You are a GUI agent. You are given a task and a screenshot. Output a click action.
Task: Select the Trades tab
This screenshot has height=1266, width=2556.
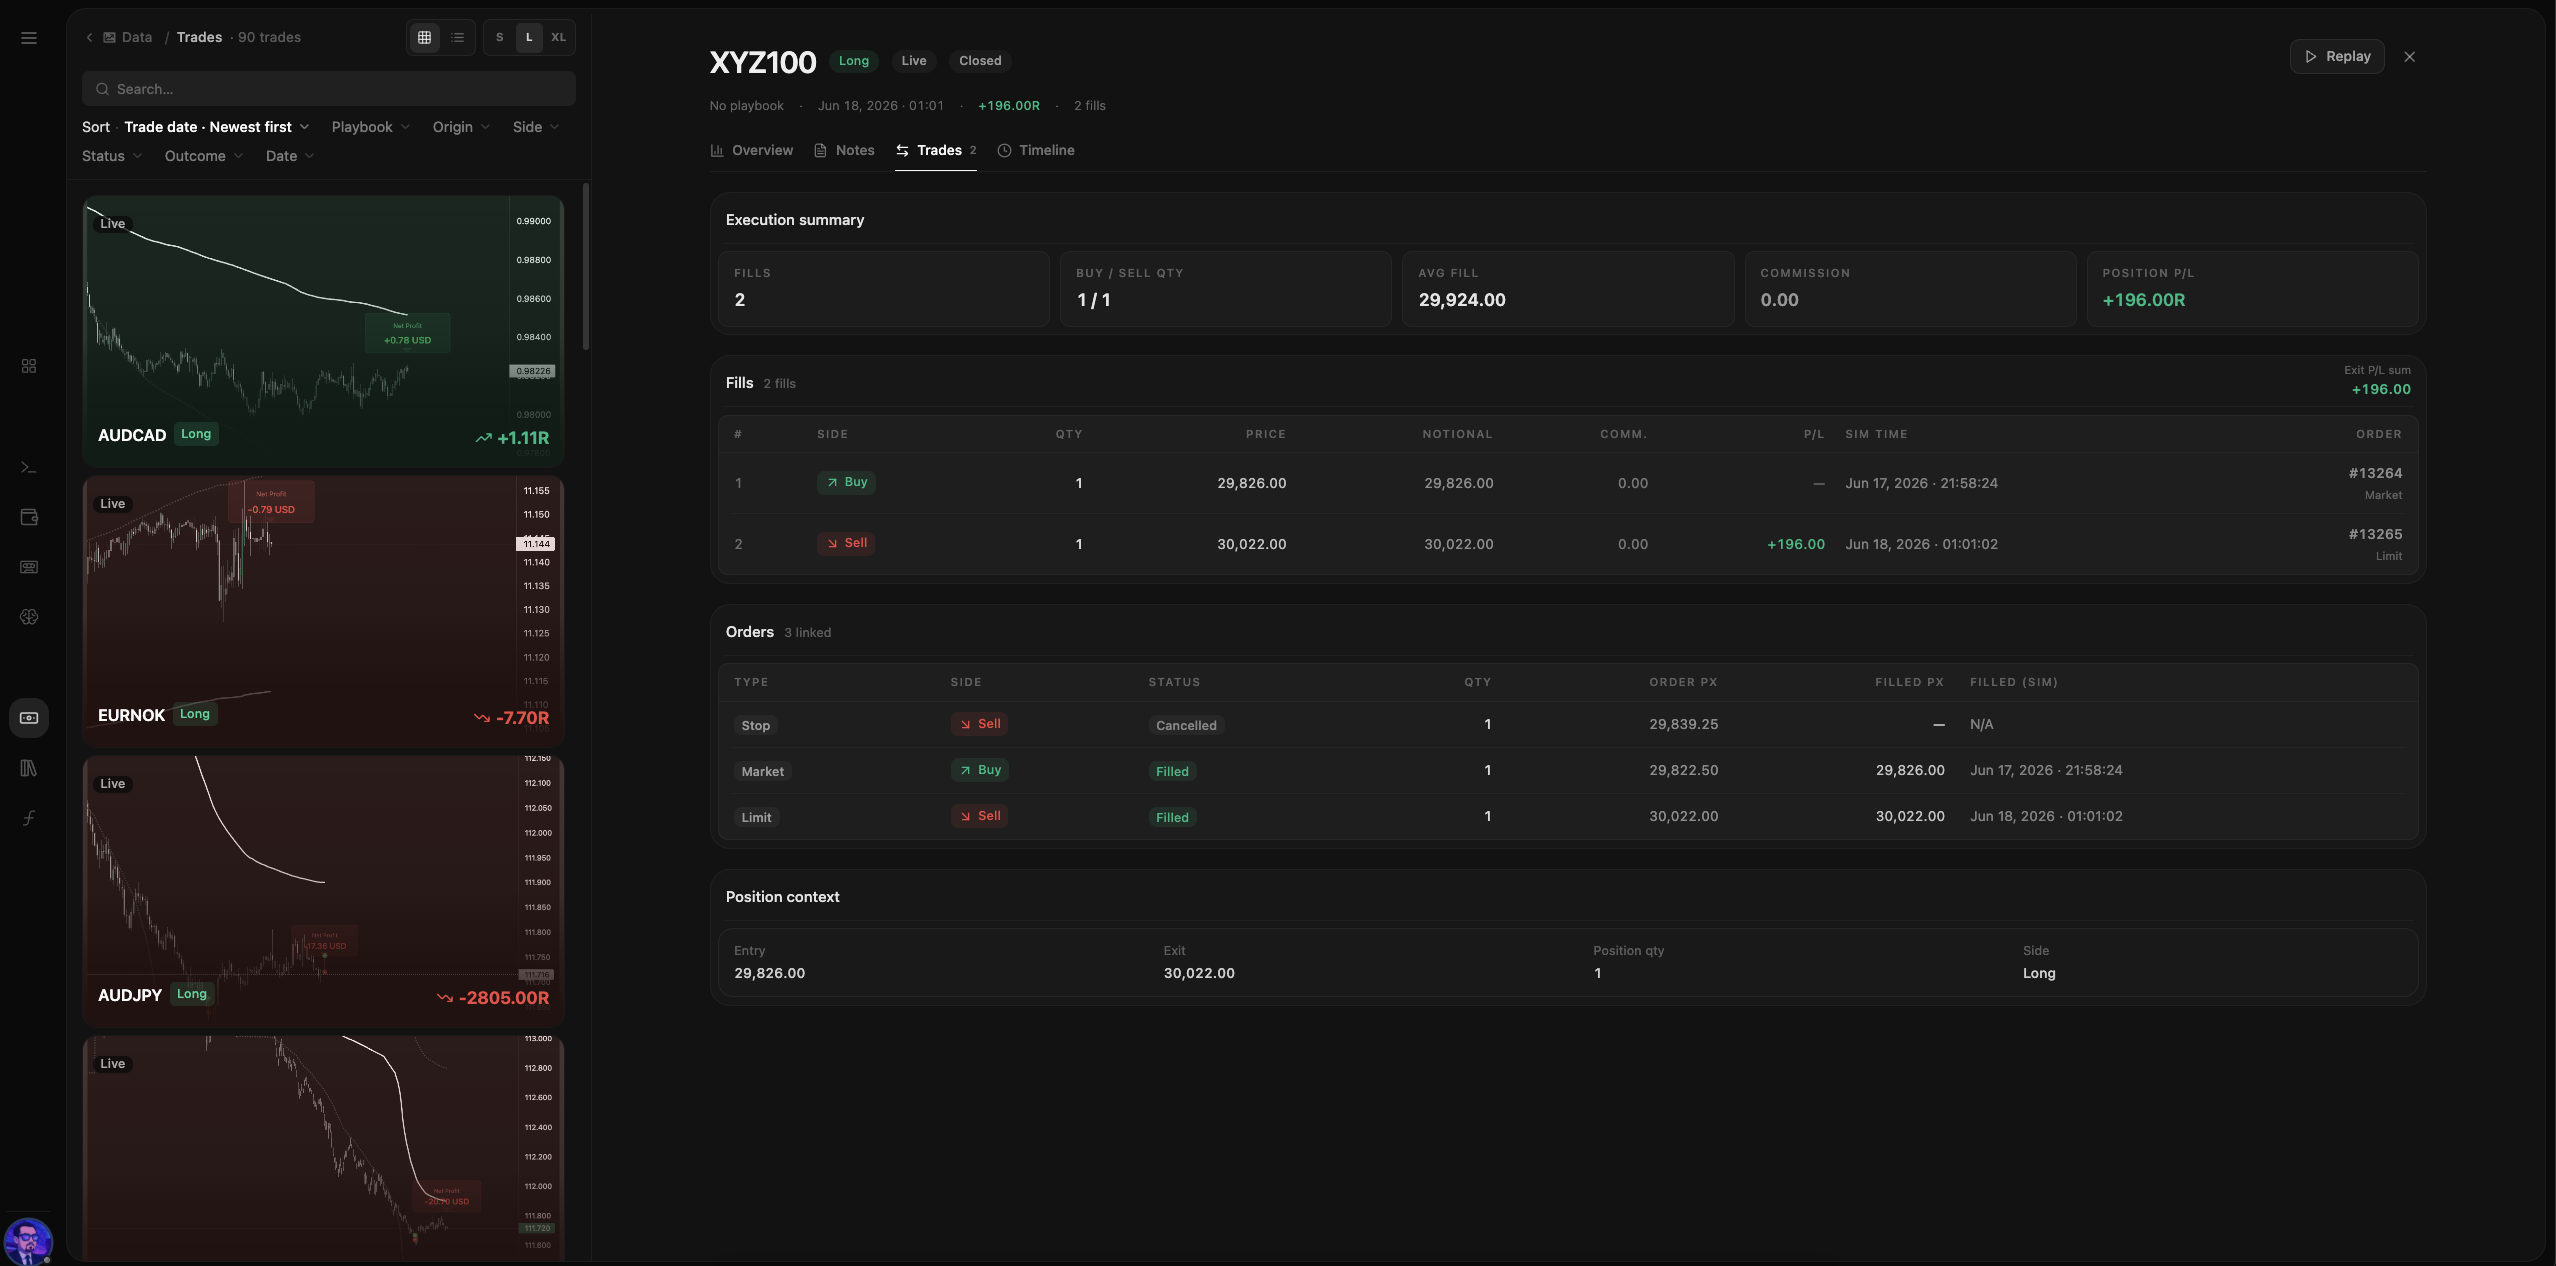click(x=936, y=150)
